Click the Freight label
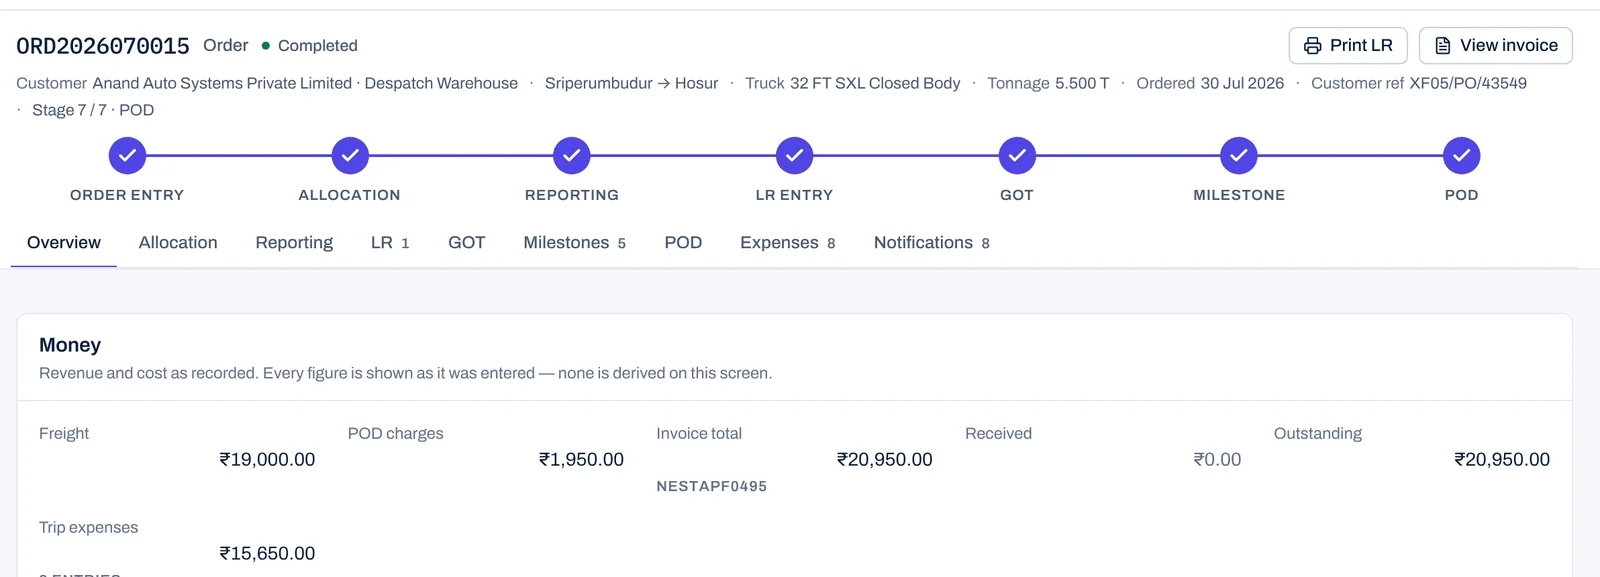This screenshot has height=577, width=1600. point(64,433)
